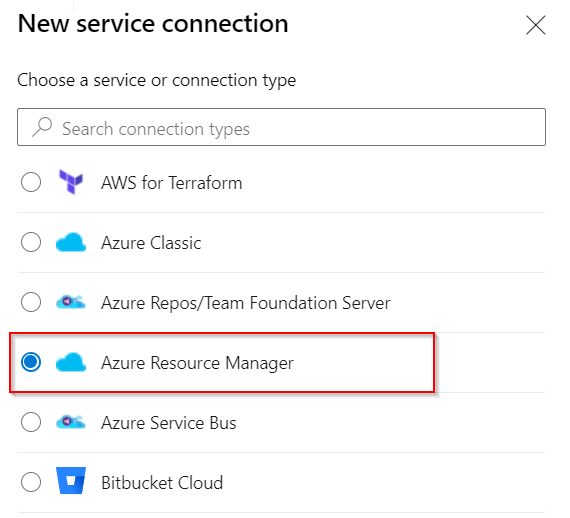Close the New service connection panel

[x=535, y=25]
